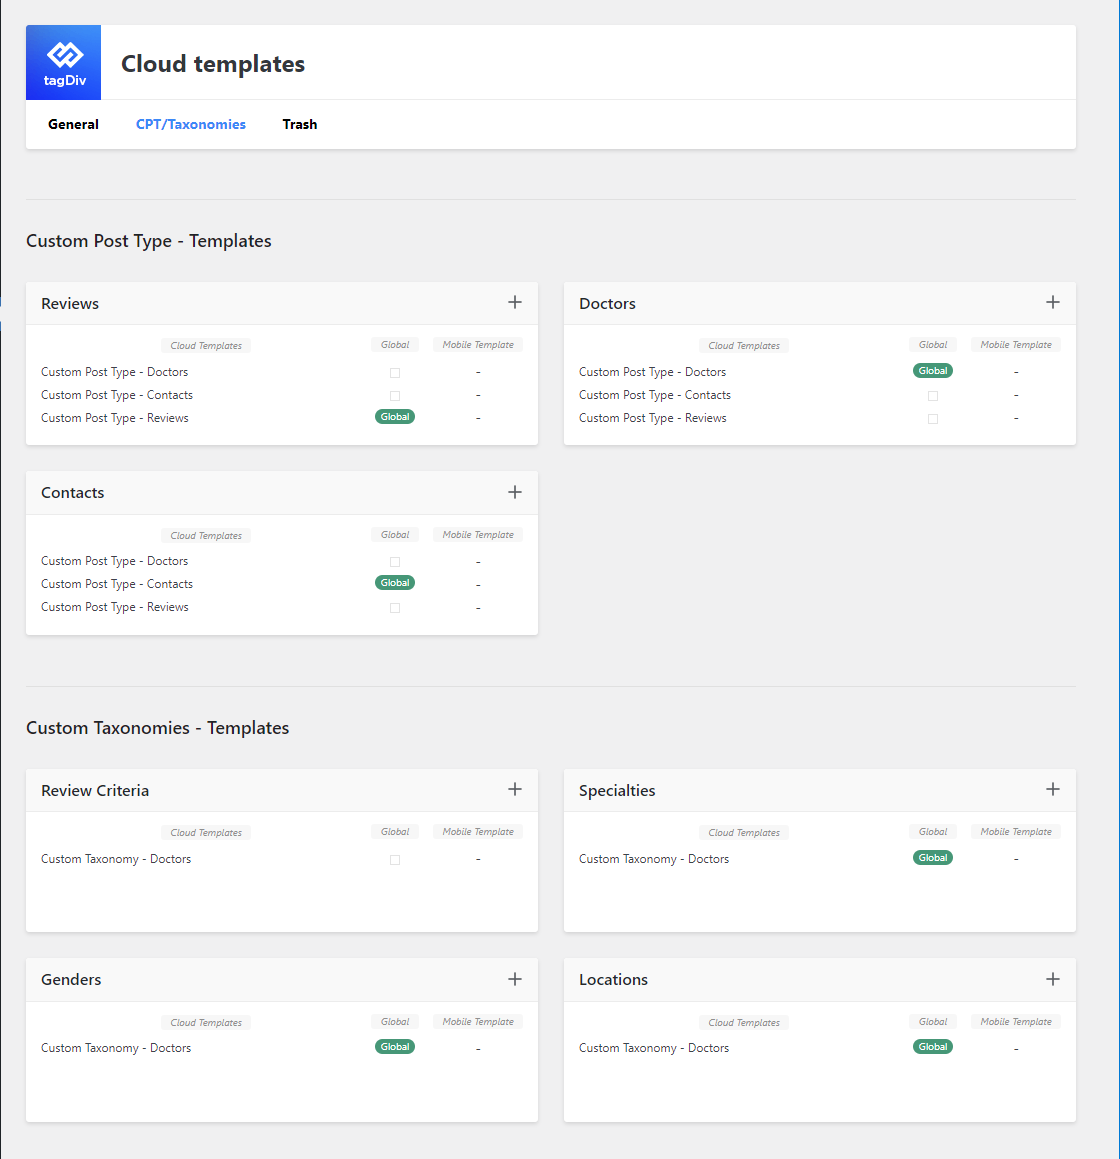This screenshot has width=1120, height=1159.
Task: Click plus icon on Locations card
Action: [1053, 979]
